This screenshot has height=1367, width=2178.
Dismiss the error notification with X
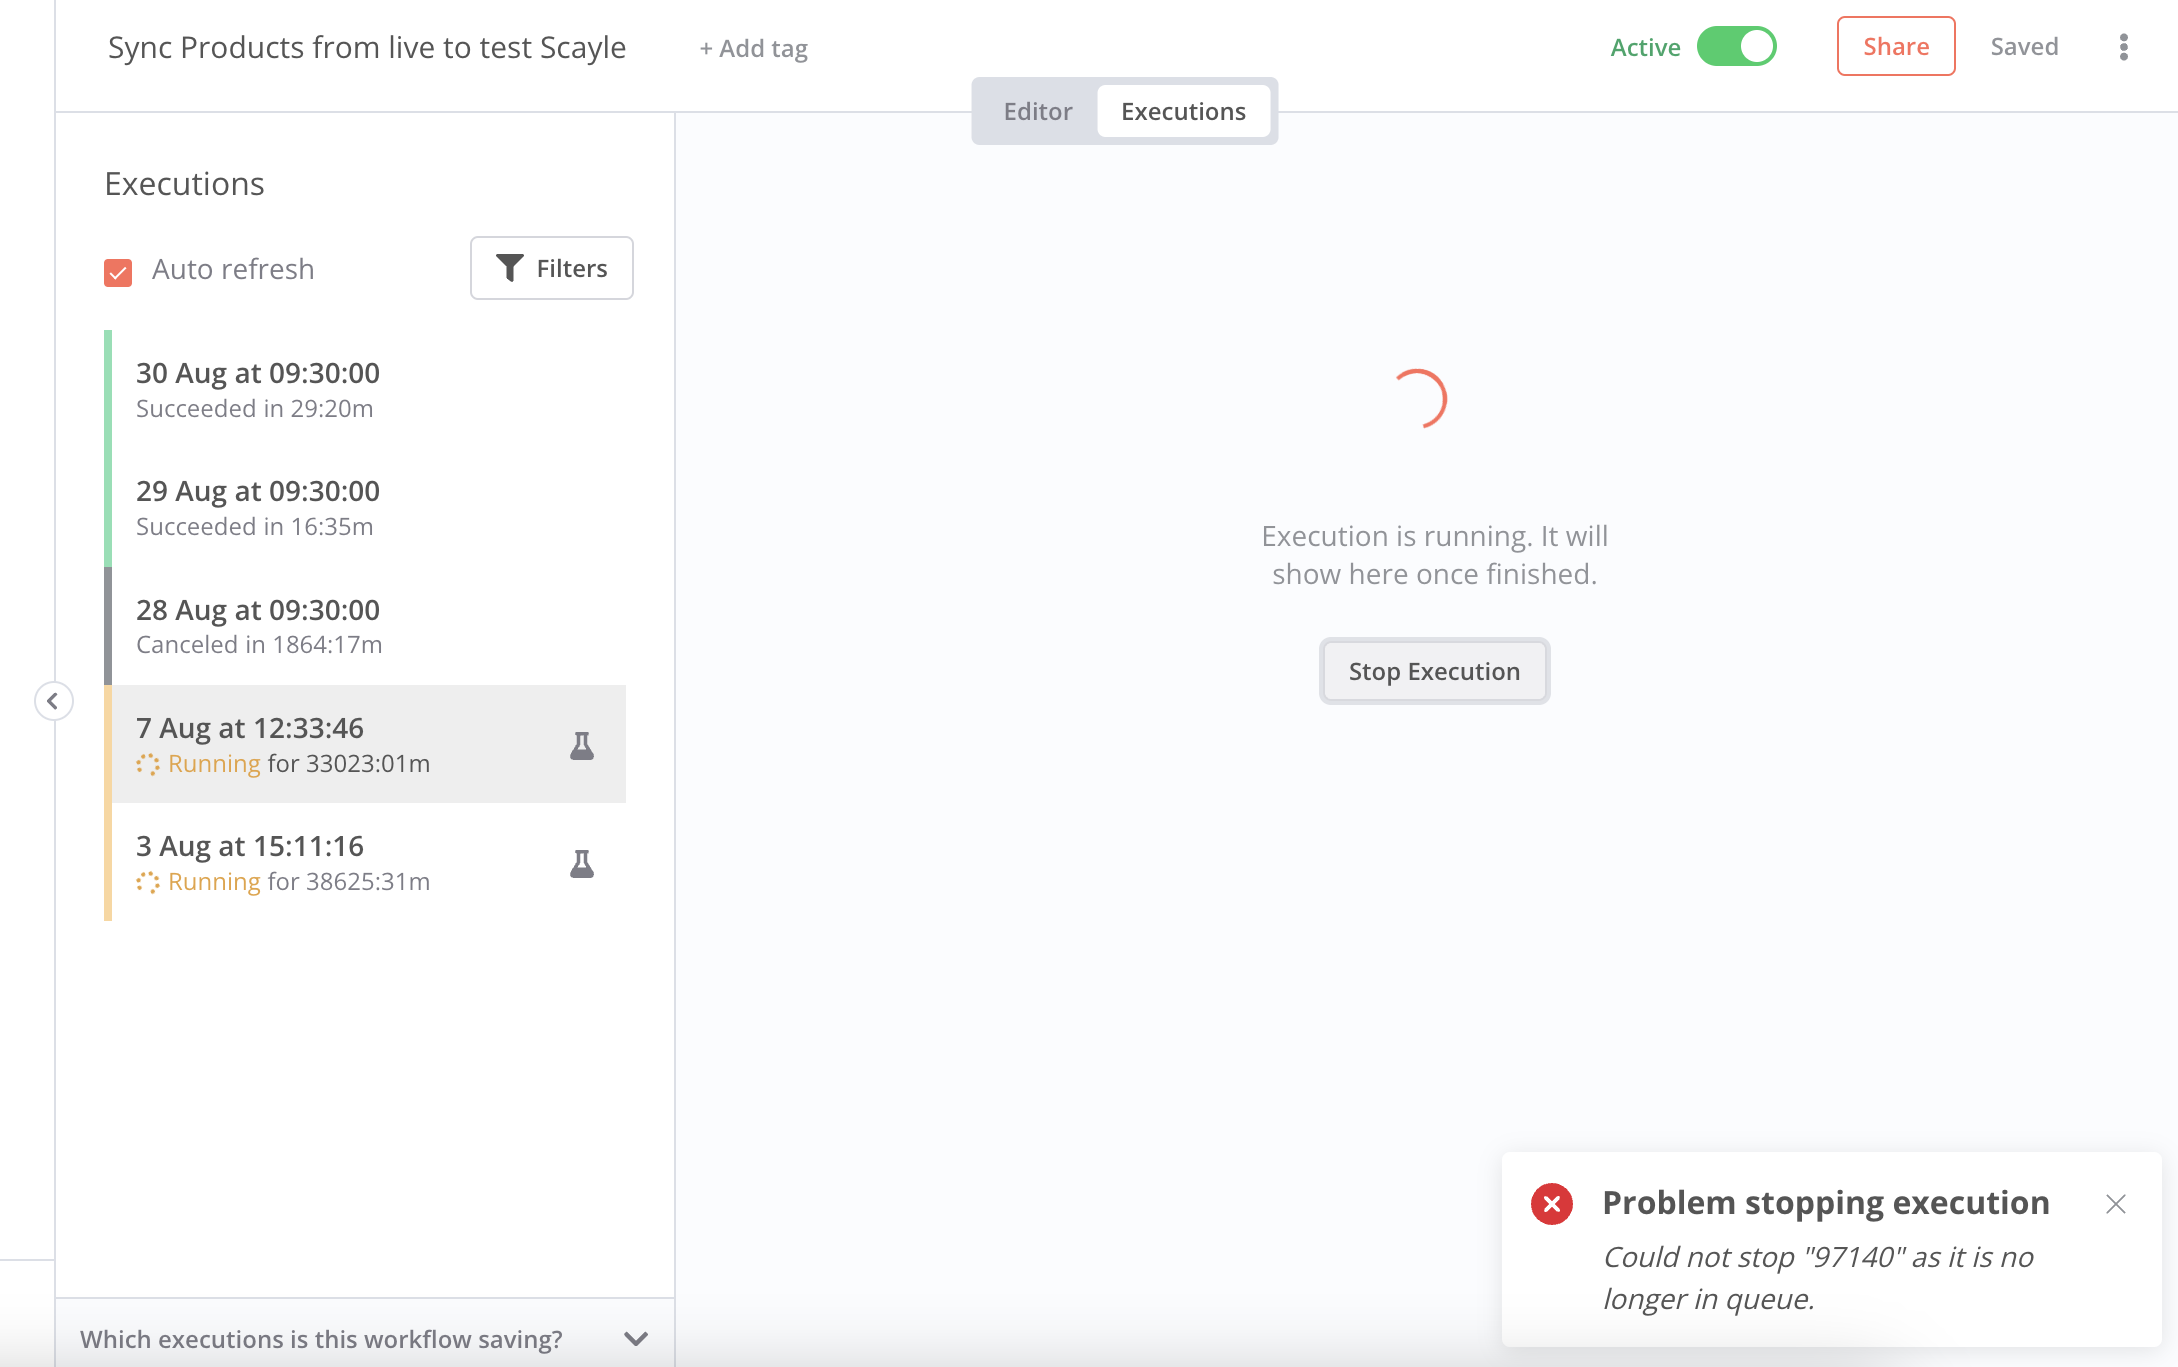(x=2115, y=1204)
